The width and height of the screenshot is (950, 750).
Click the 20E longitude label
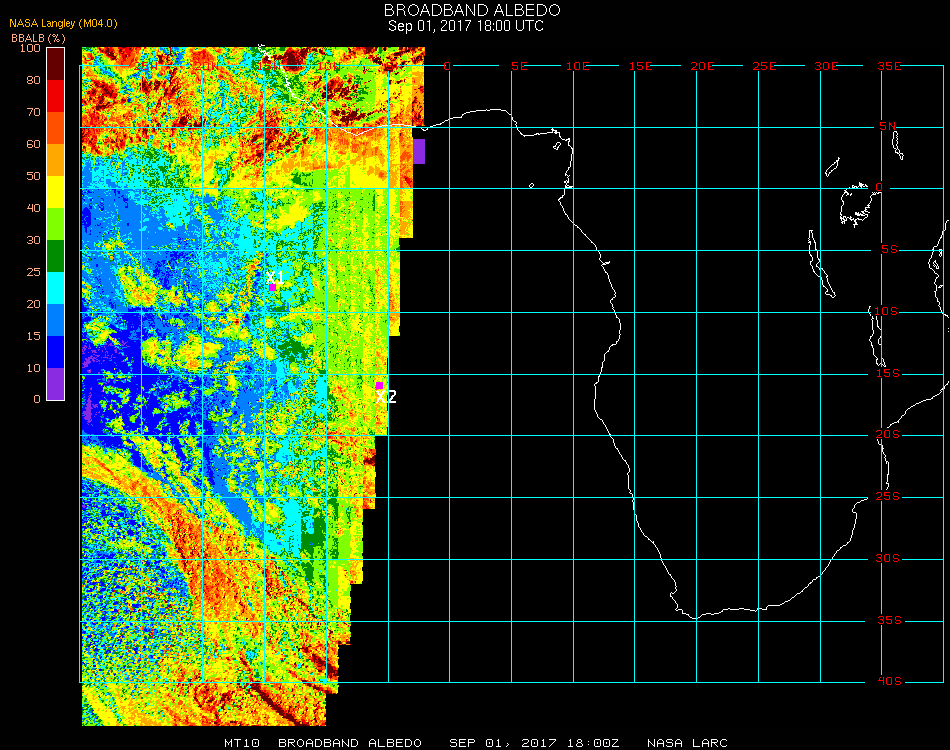[702, 66]
